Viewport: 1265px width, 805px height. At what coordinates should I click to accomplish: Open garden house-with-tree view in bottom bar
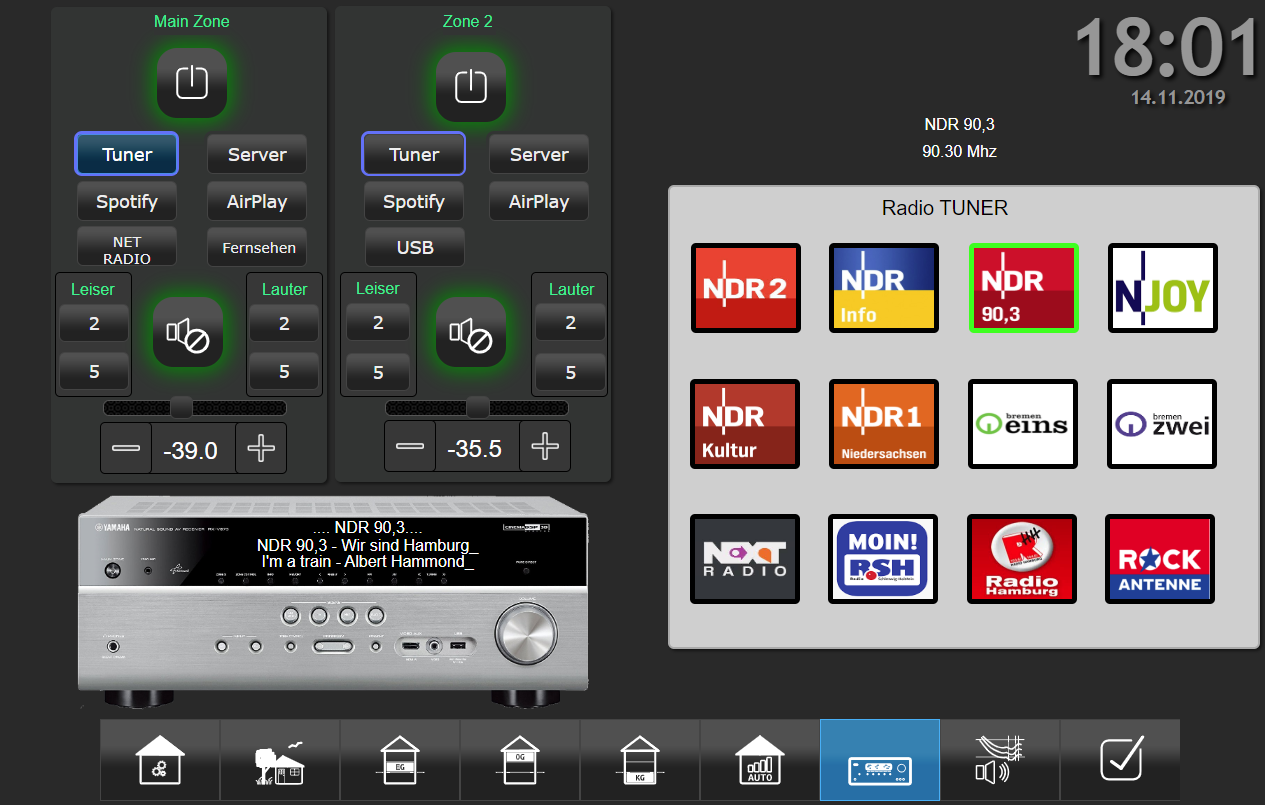click(x=280, y=760)
